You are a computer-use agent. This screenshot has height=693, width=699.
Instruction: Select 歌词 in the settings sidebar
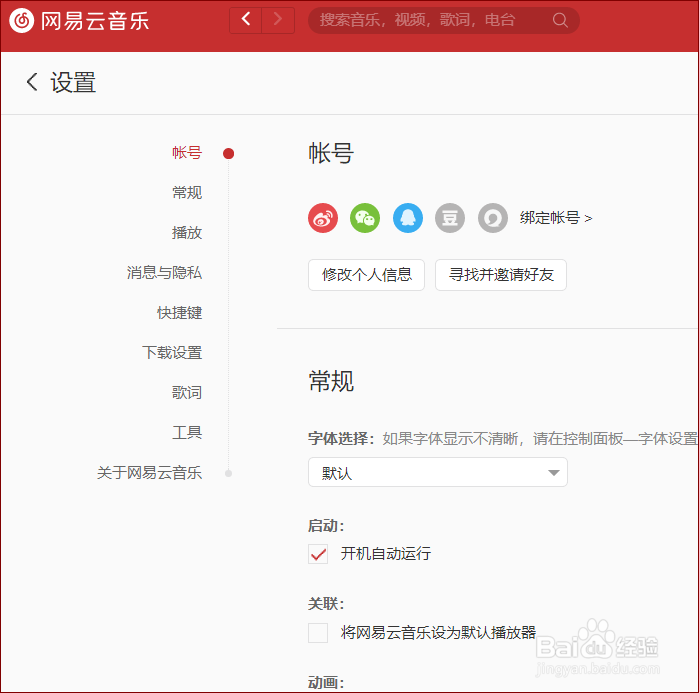pos(187,393)
